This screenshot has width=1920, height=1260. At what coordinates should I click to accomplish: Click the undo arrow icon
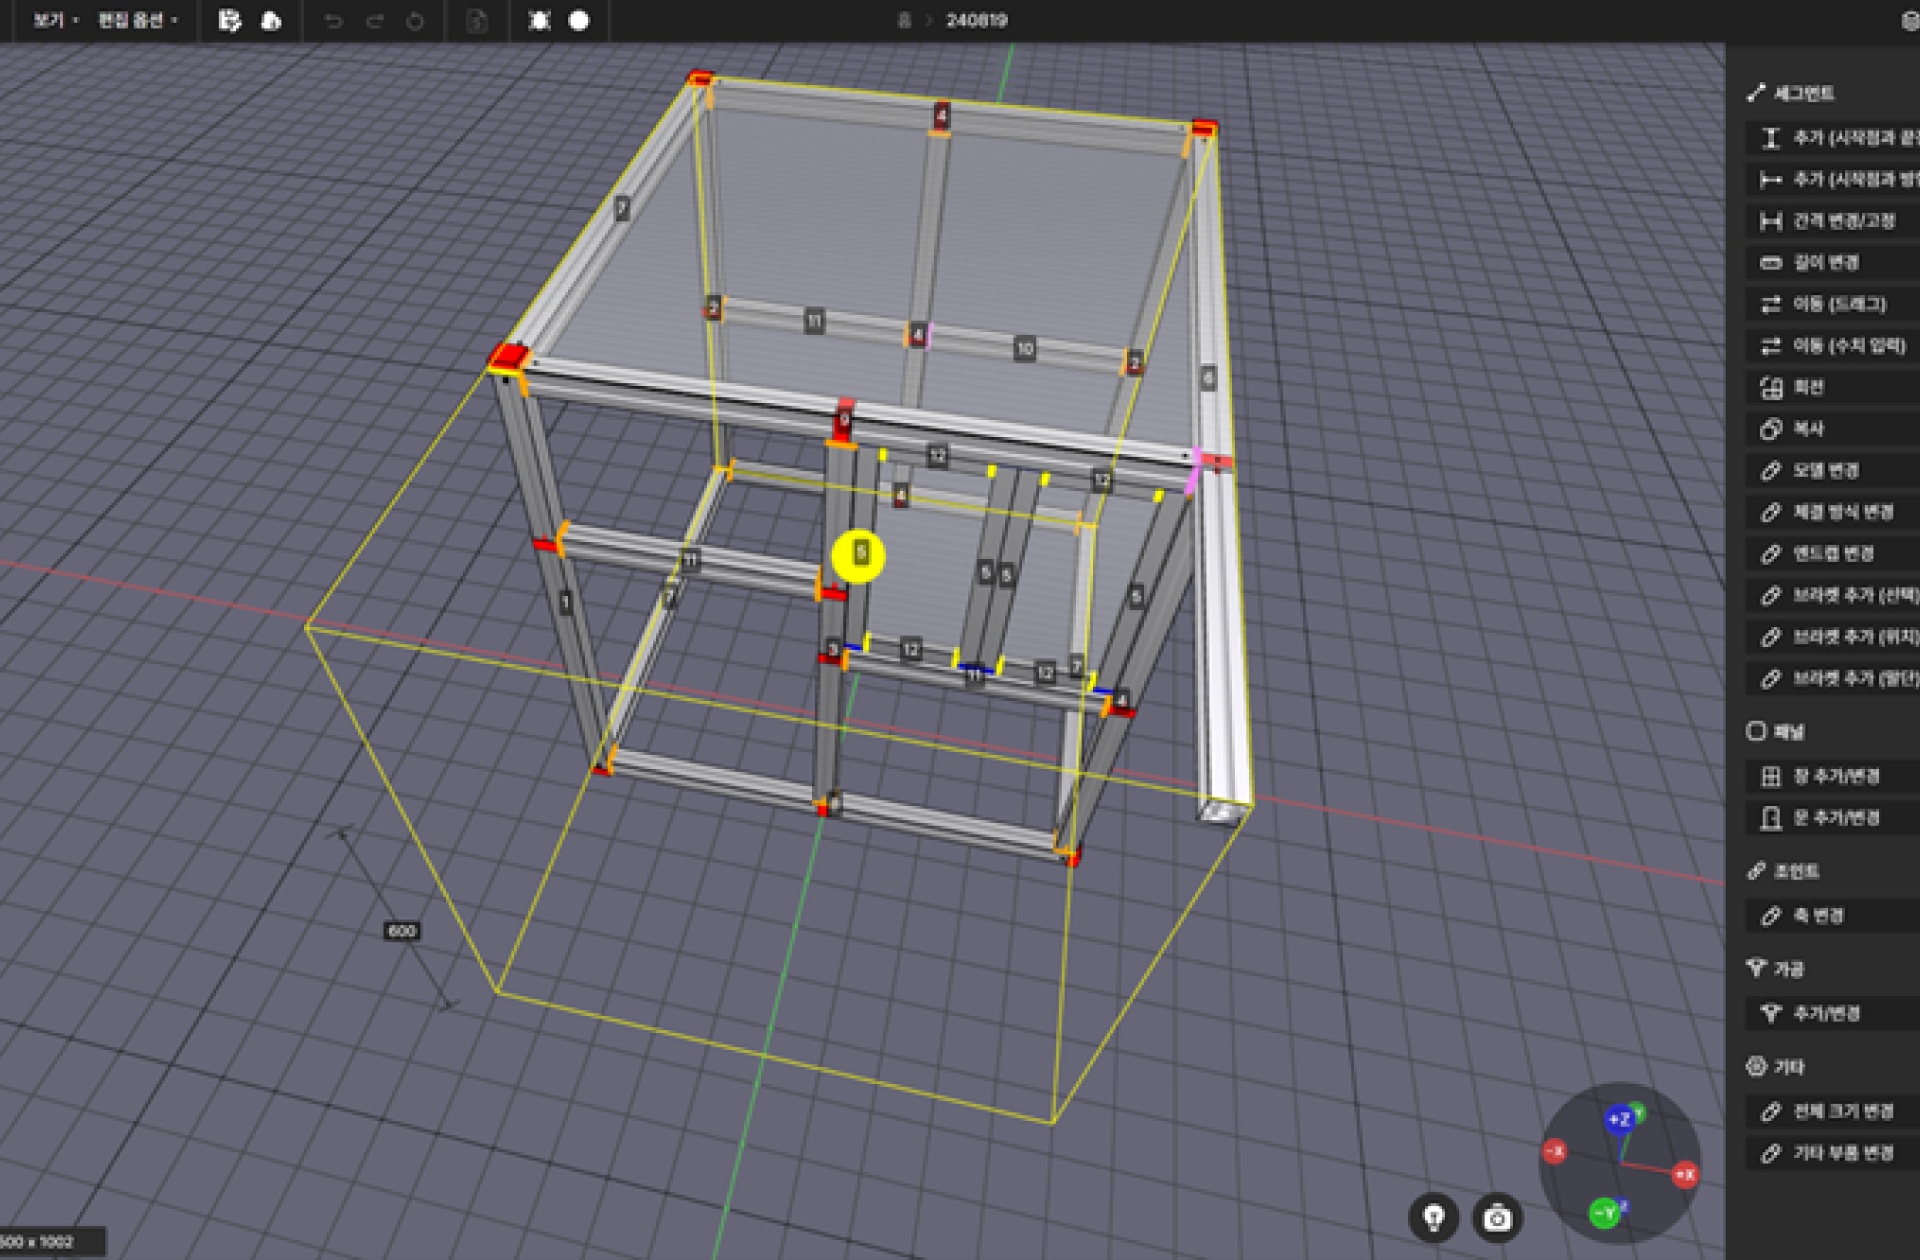pyautogui.click(x=333, y=21)
